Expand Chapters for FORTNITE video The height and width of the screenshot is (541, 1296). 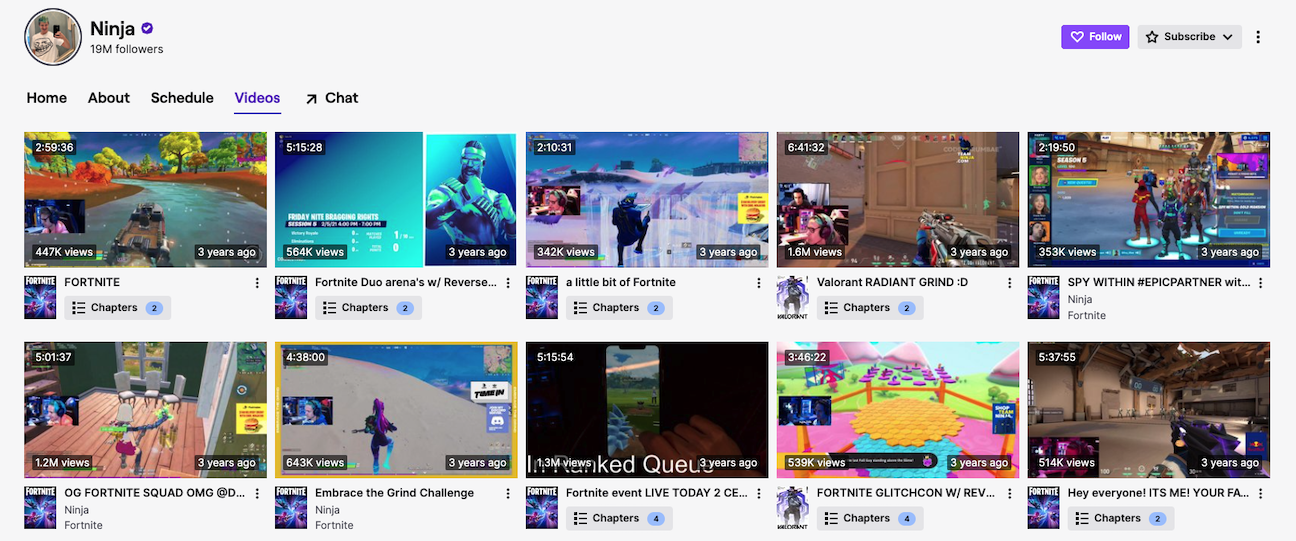tap(118, 308)
